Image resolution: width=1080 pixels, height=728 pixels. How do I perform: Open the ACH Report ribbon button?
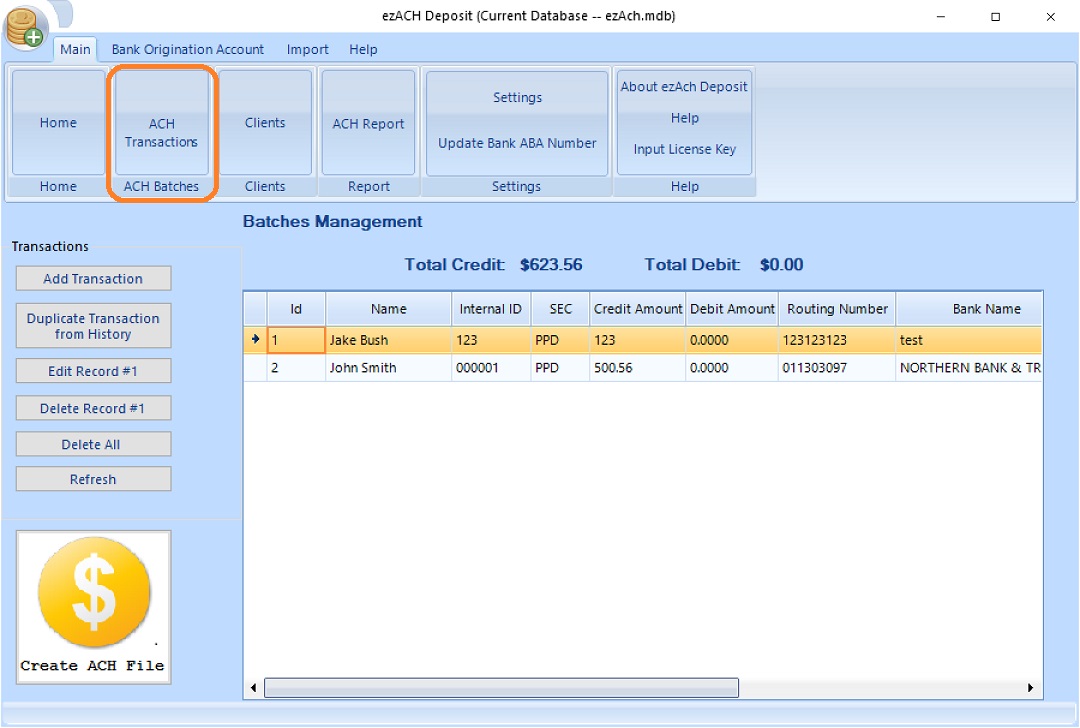(x=368, y=124)
